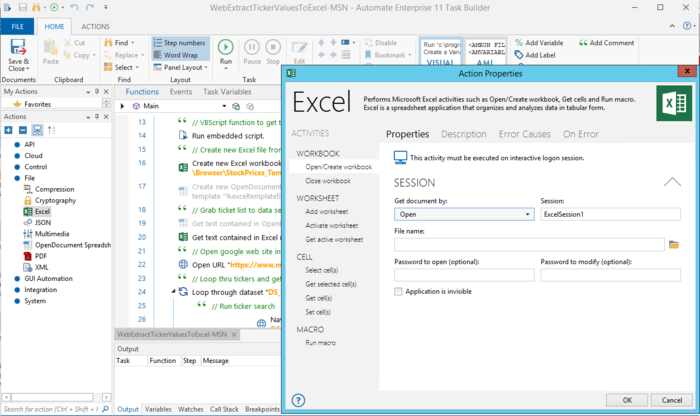
Task: Select the Add worksheet activity
Action: coord(326,212)
